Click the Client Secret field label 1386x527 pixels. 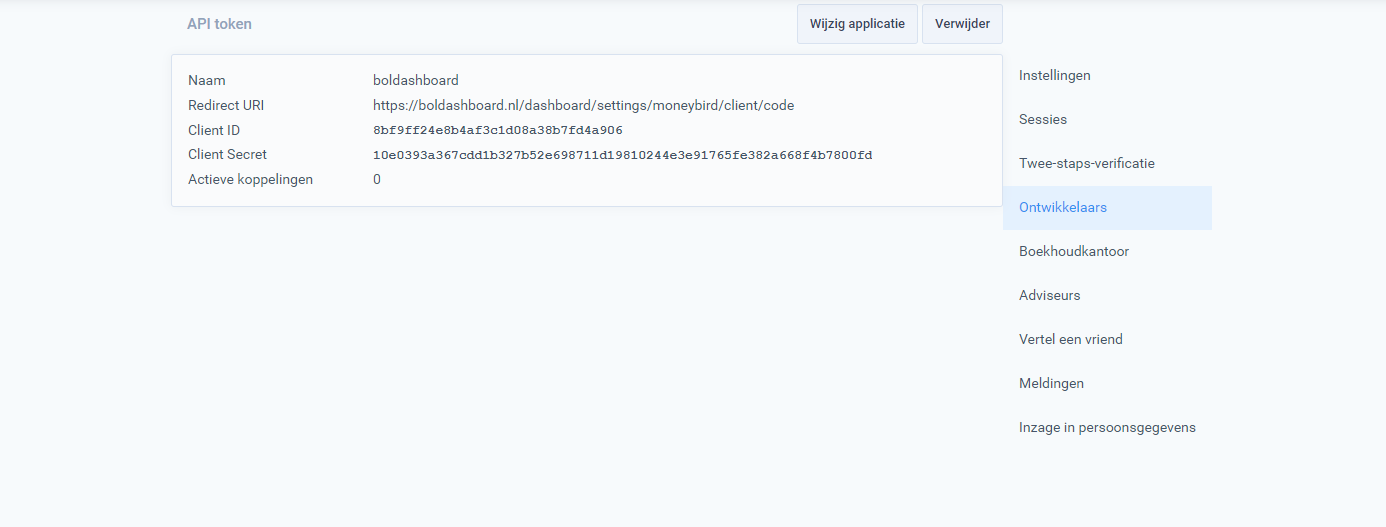[x=227, y=154]
